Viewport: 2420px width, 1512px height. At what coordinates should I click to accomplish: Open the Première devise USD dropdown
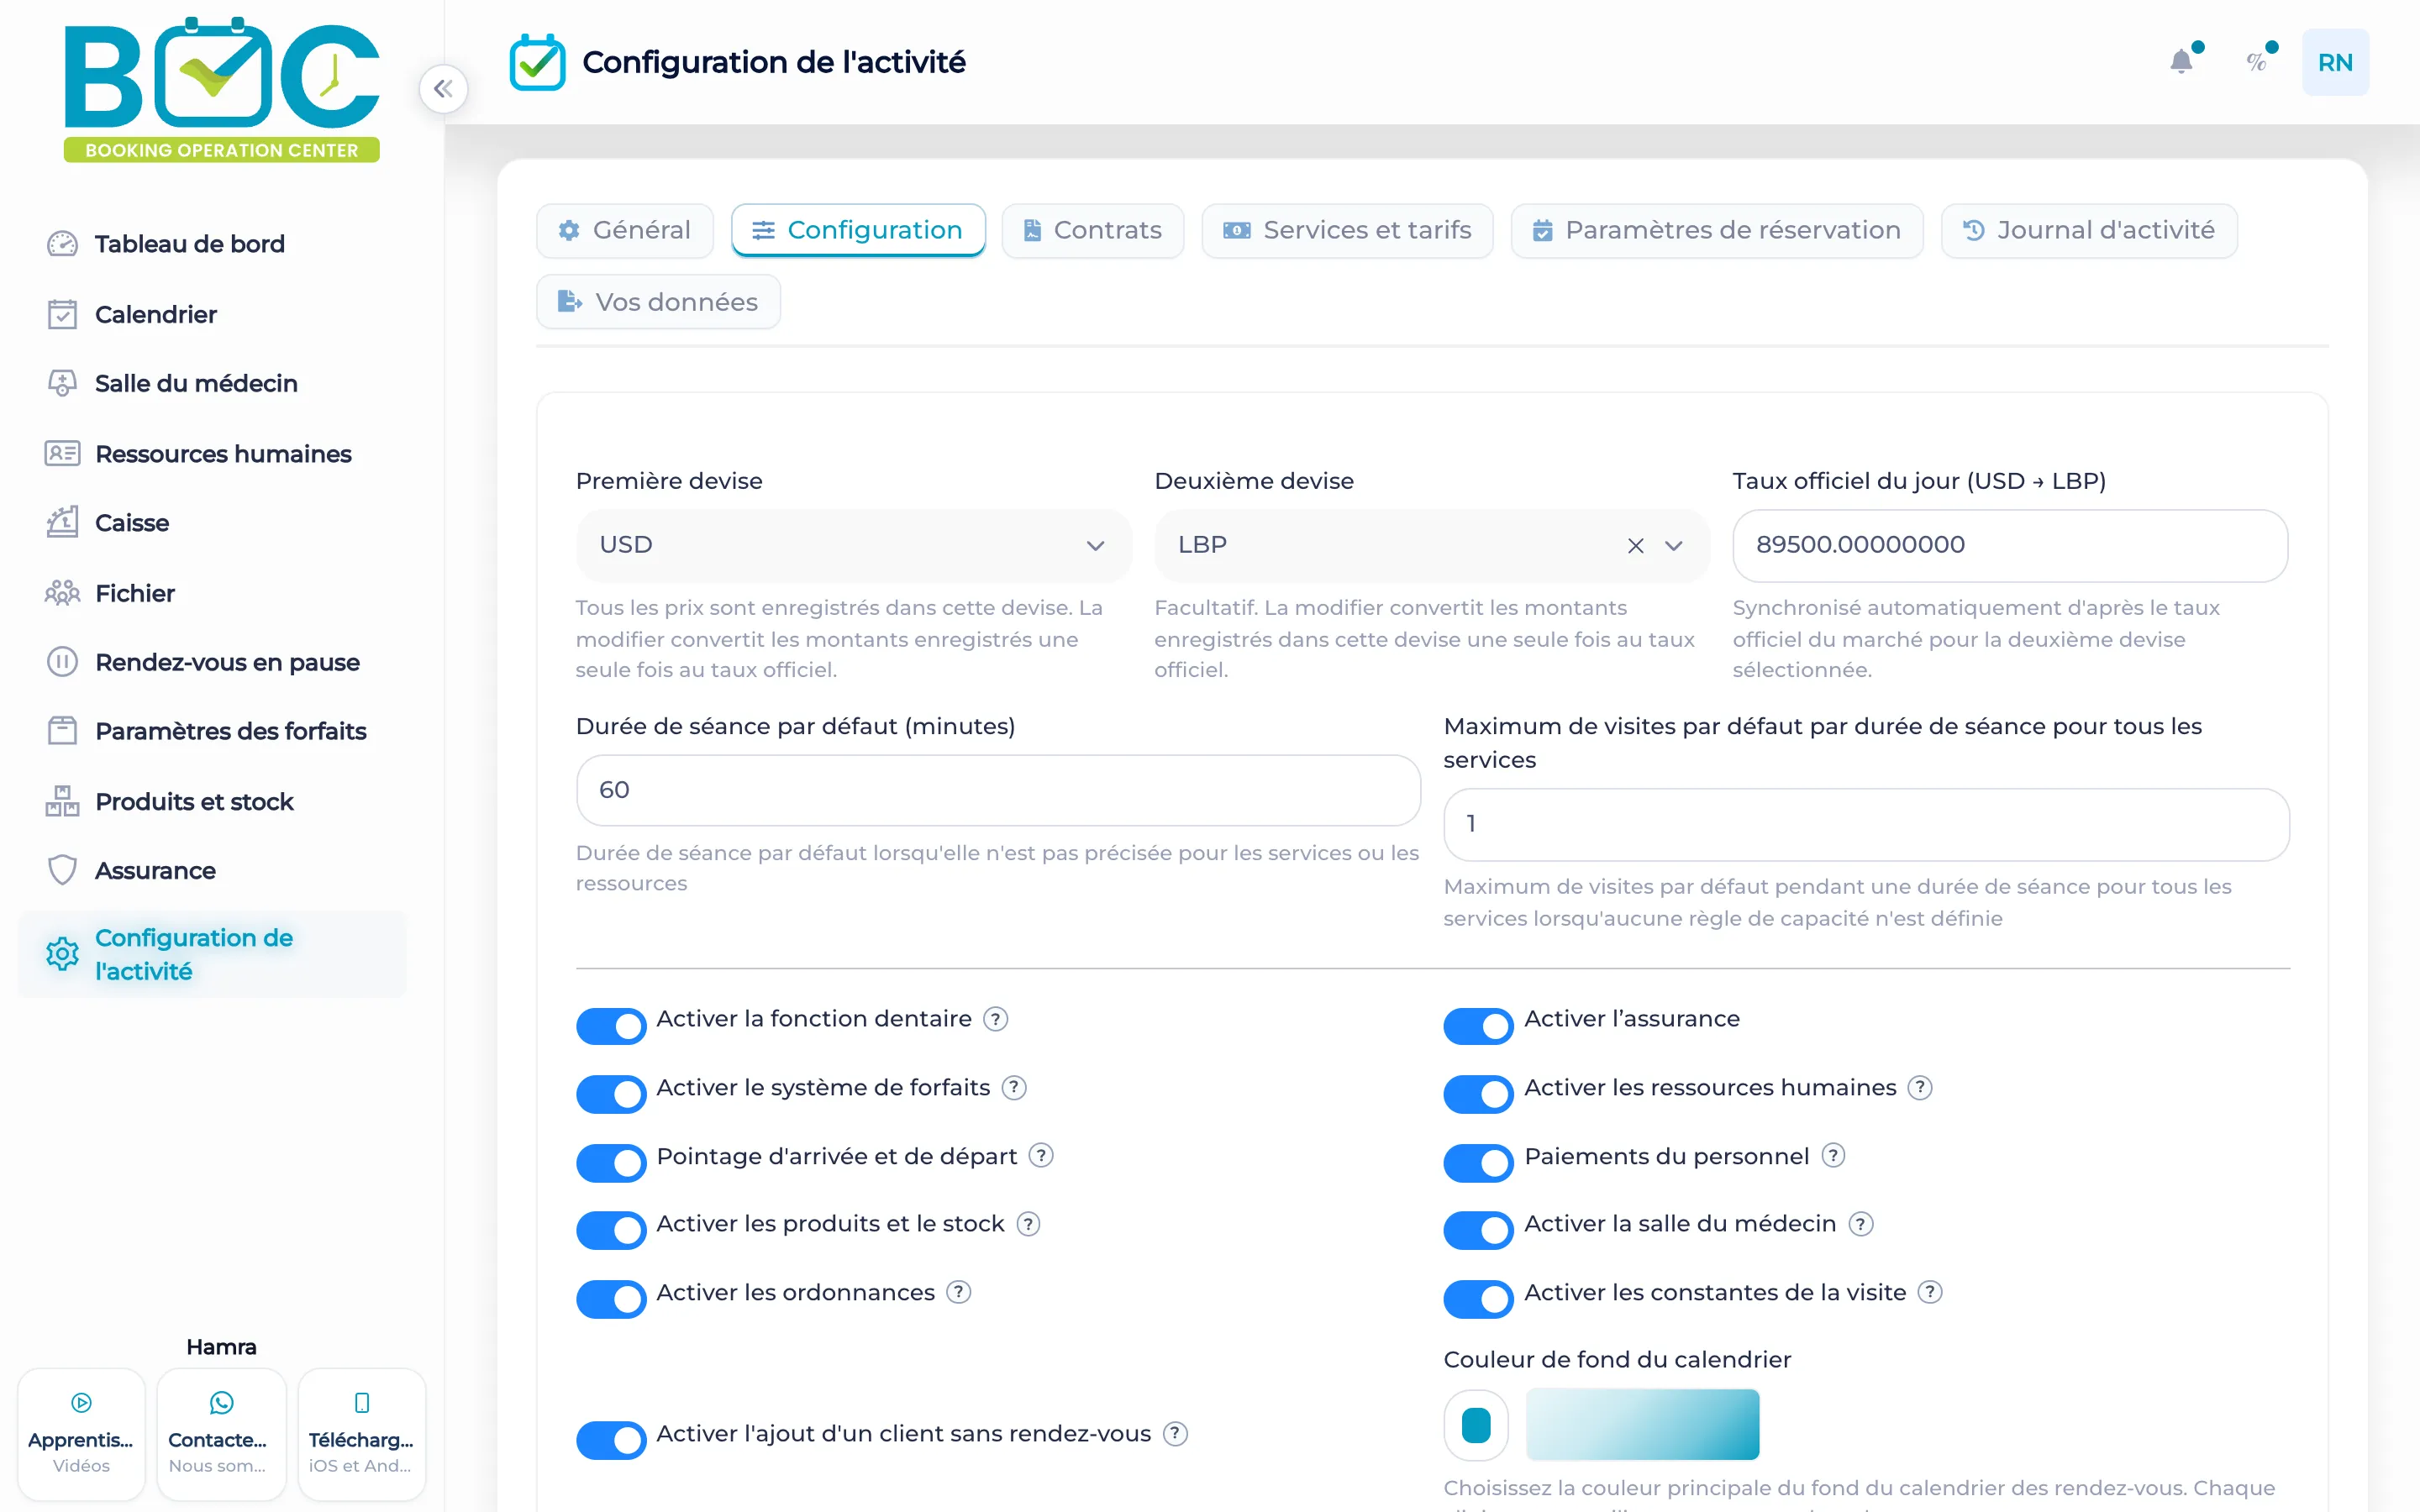(853, 545)
